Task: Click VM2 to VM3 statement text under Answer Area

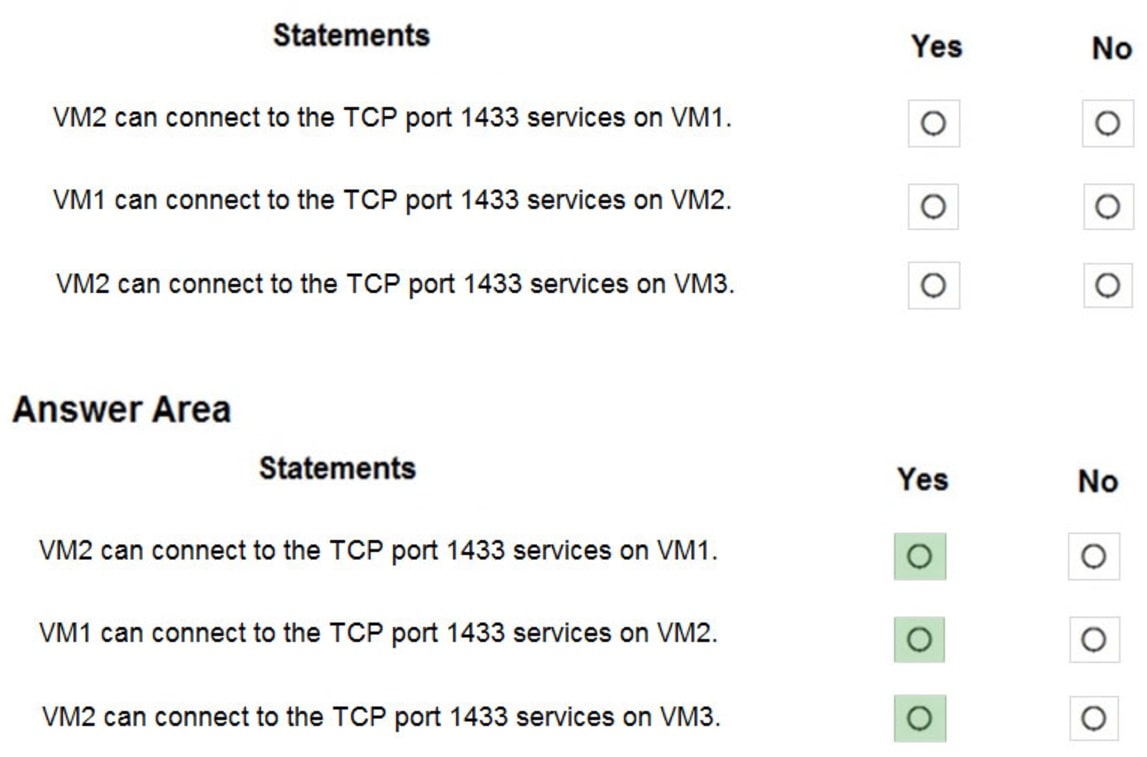Action: tap(381, 717)
